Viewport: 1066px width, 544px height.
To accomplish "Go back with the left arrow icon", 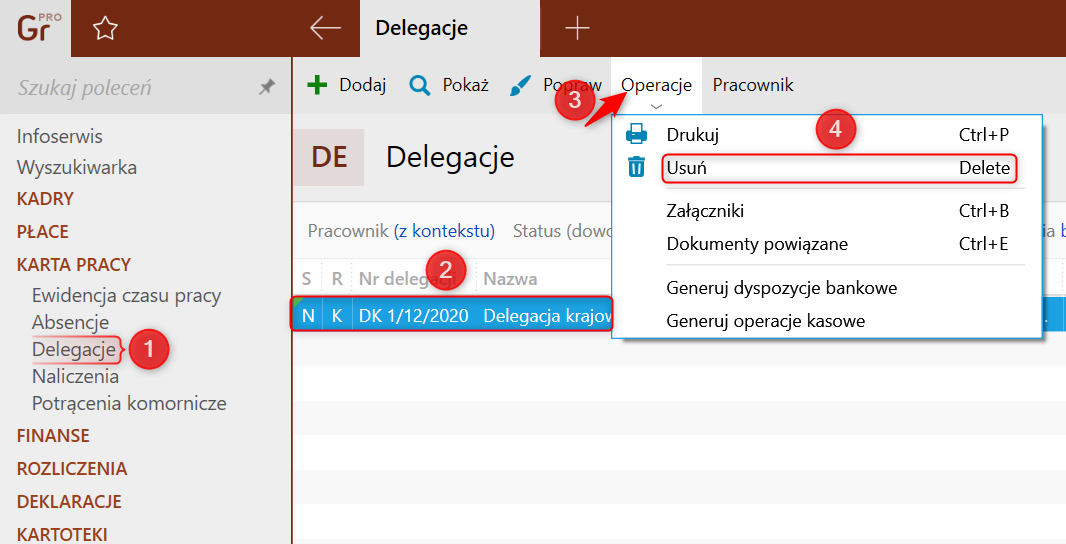I will 326,28.
